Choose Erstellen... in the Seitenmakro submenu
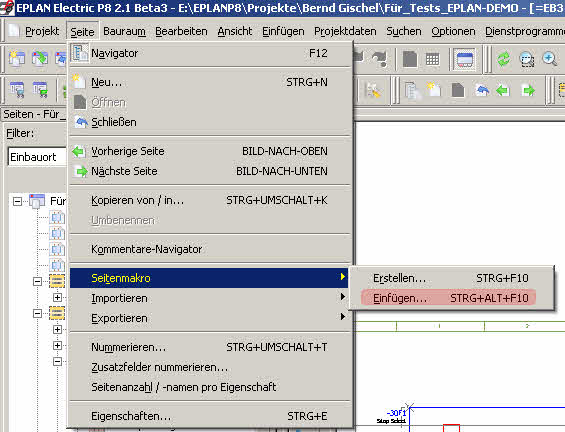565x432 pixels. 450,278
